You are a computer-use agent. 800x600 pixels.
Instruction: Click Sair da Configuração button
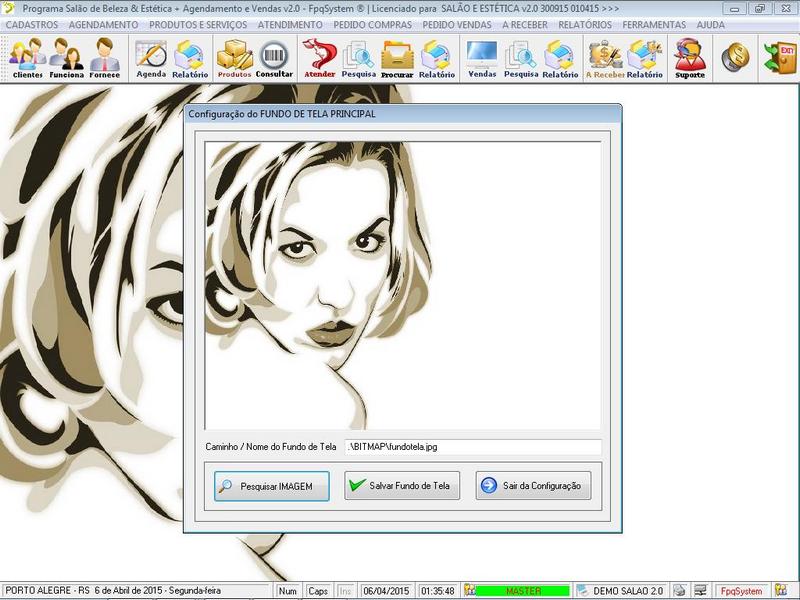[x=534, y=486]
